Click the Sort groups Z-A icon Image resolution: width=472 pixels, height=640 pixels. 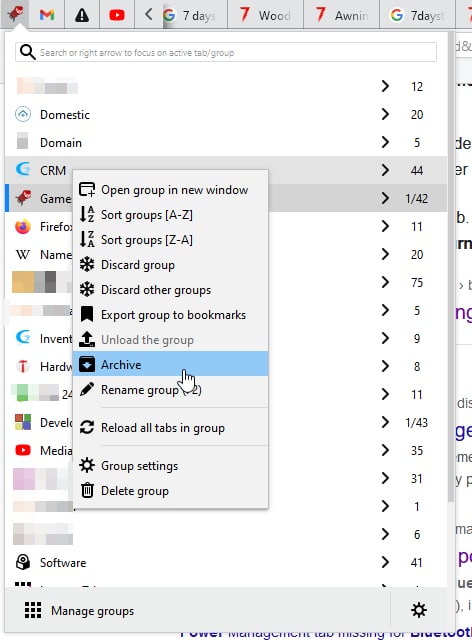point(87,240)
